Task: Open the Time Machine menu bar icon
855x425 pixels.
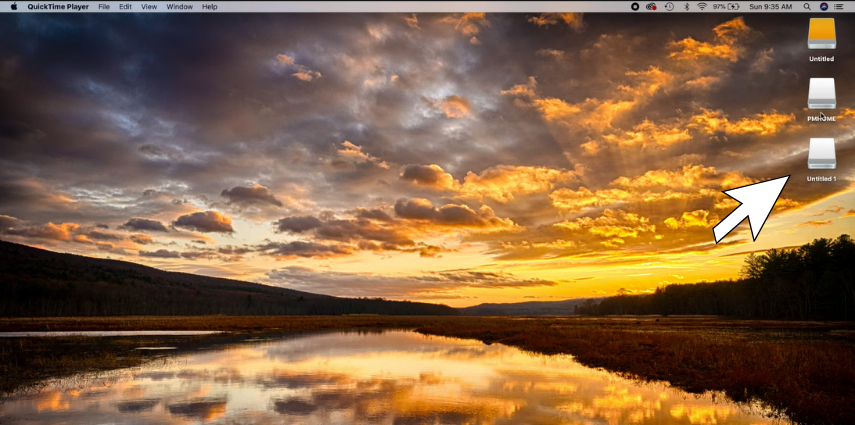Action: click(x=669, y=7)
